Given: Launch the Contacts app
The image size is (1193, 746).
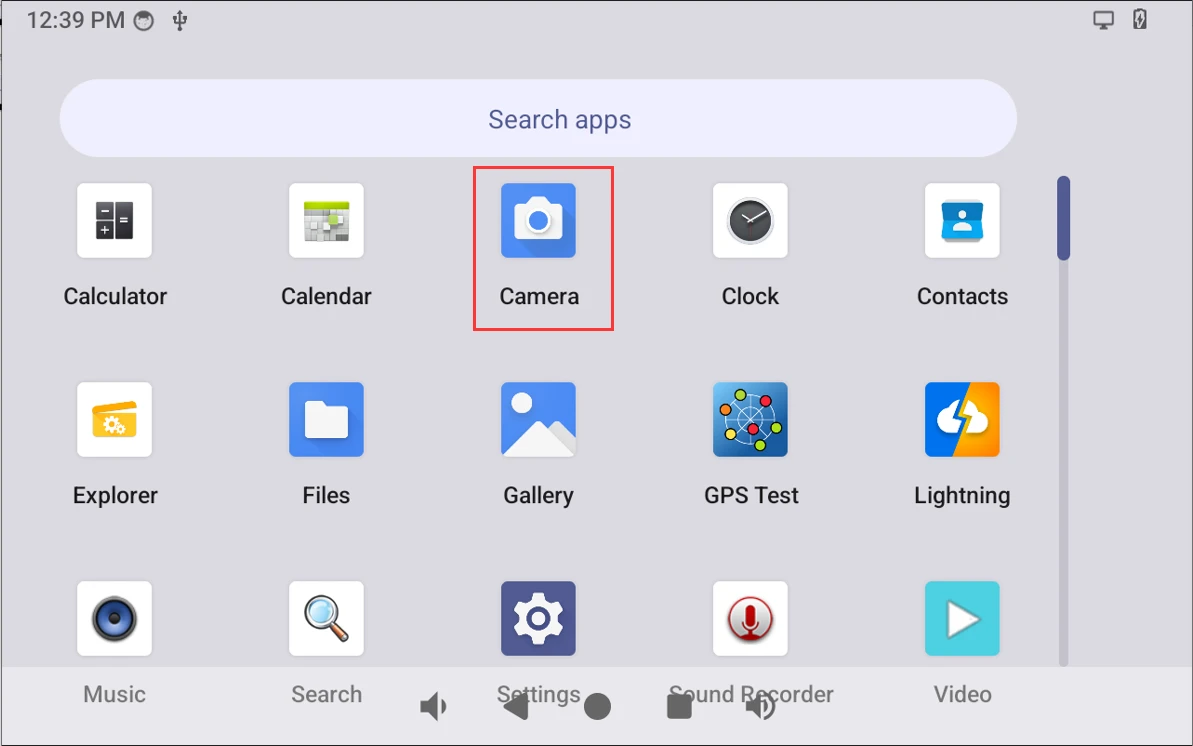Looking at the screenshot, I should pyautogui.click(x=962, y=221).
